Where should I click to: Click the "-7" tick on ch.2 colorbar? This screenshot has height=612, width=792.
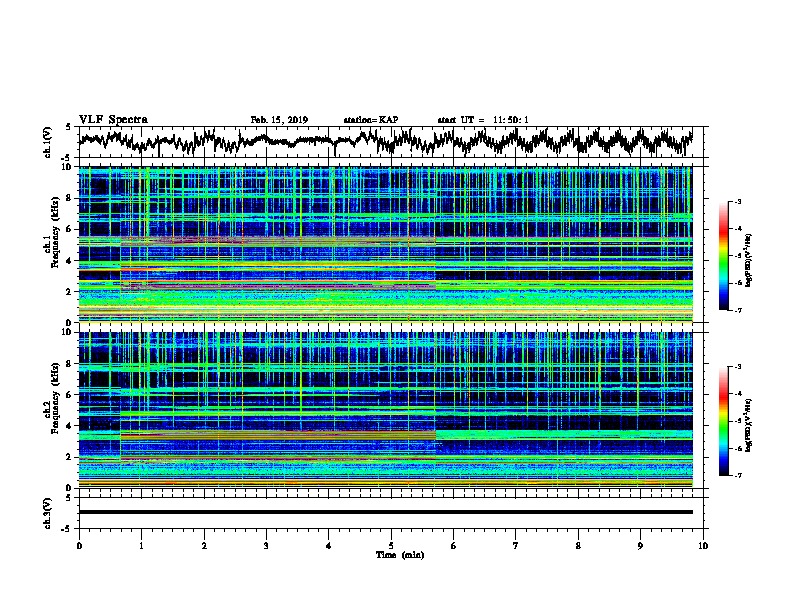(x=738, y=476)
